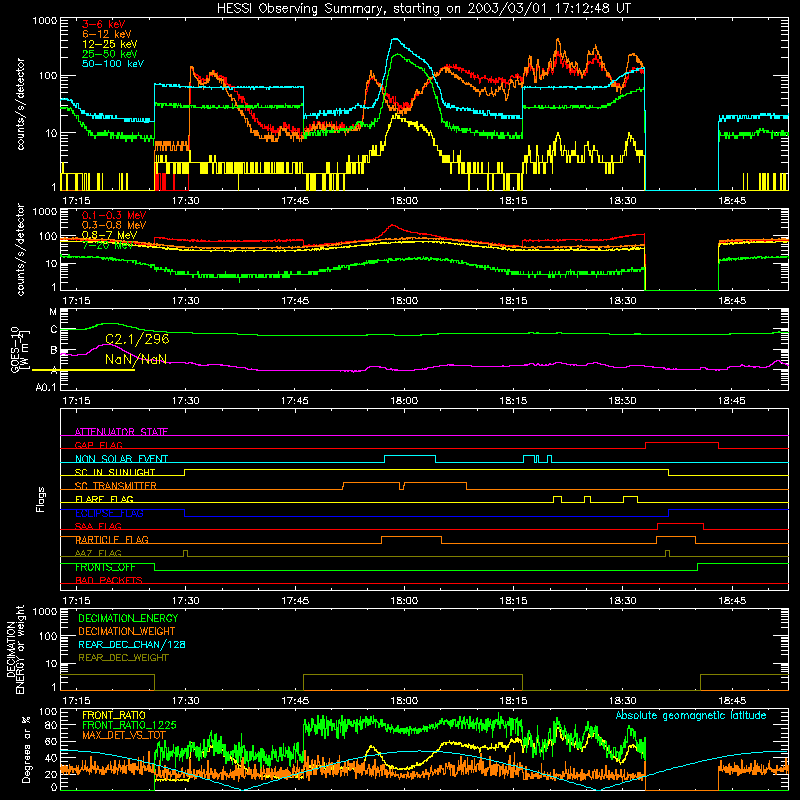Image resolution: width=800 pixels, height=800 pixels.
Task: Click 17:45 tick label under the decimation panel
Action: click(x=295, y=701)
